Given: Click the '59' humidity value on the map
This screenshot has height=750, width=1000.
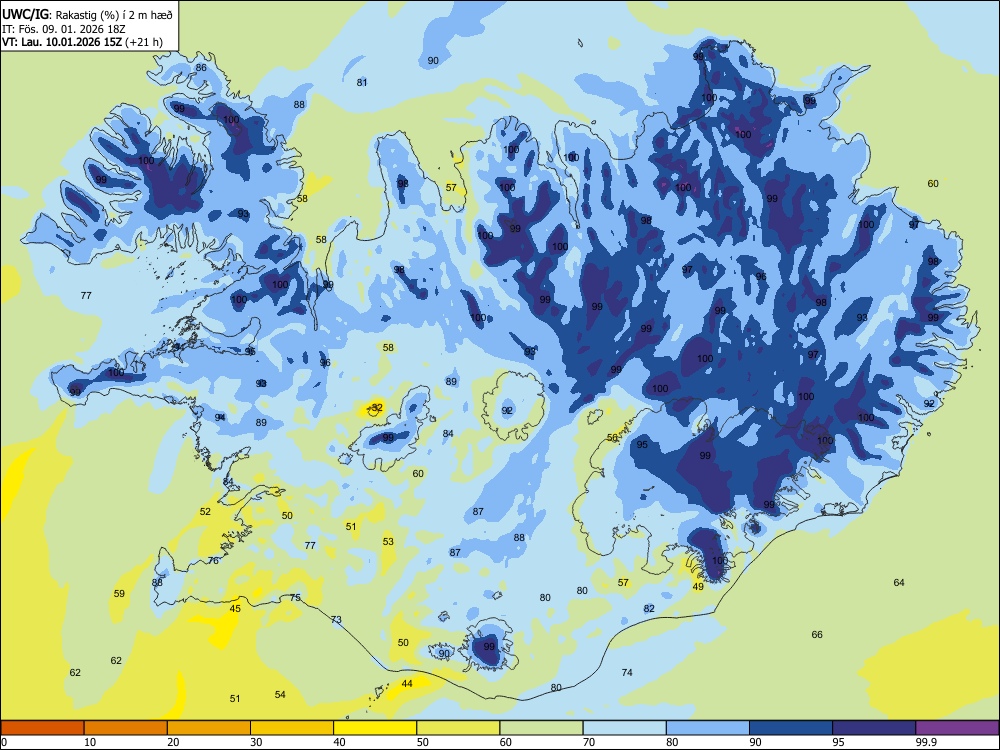Looking at the screenshot, I should [x=119, y=593].
